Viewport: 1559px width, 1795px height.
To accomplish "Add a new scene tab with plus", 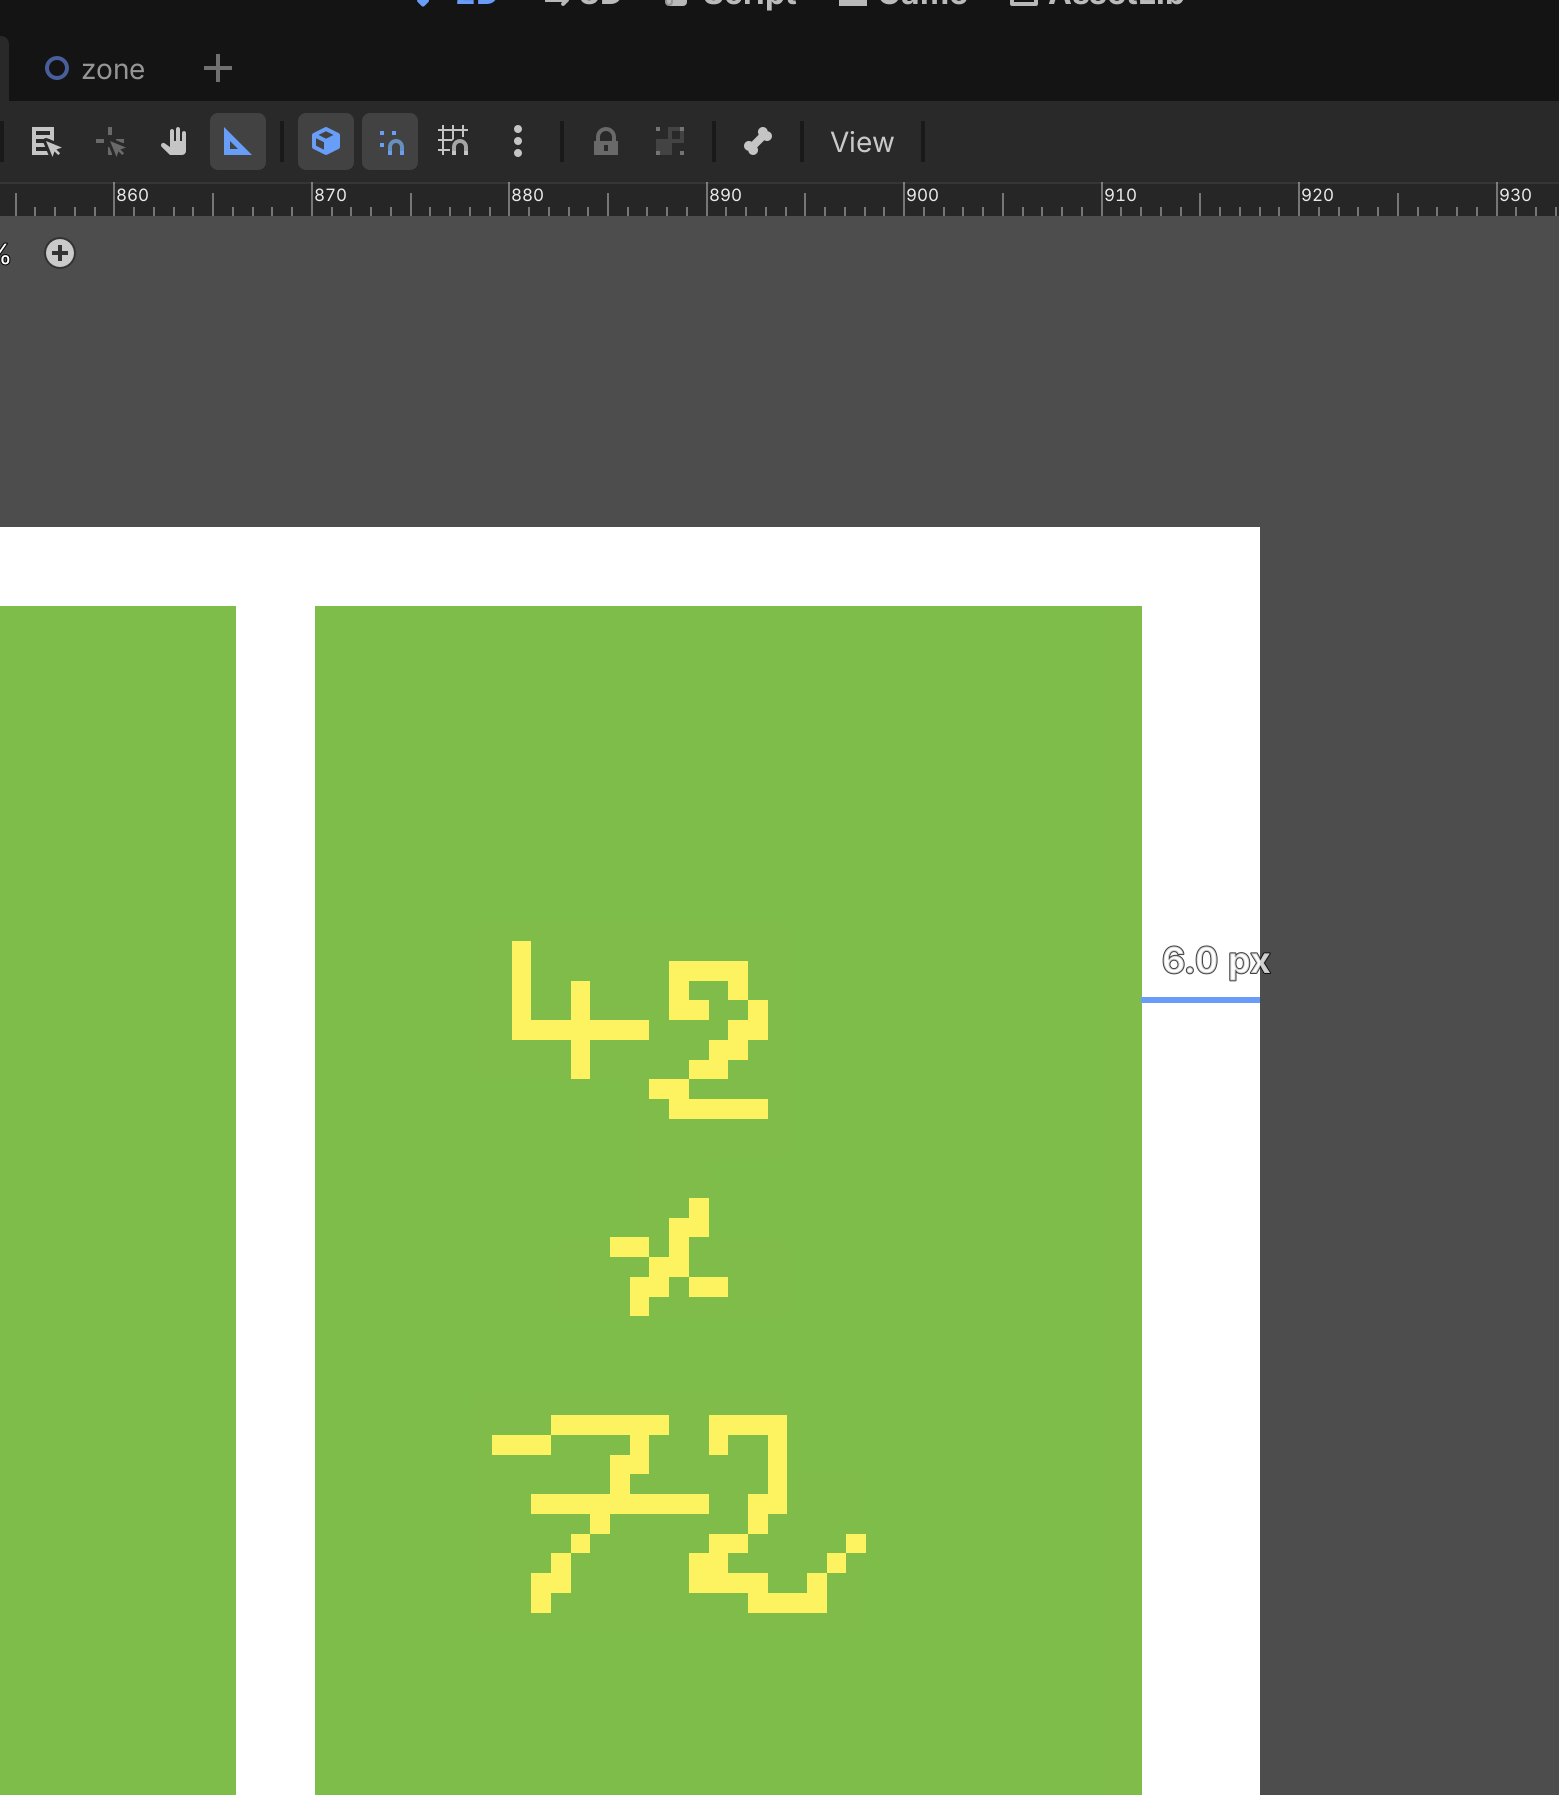I will [217, 68].
